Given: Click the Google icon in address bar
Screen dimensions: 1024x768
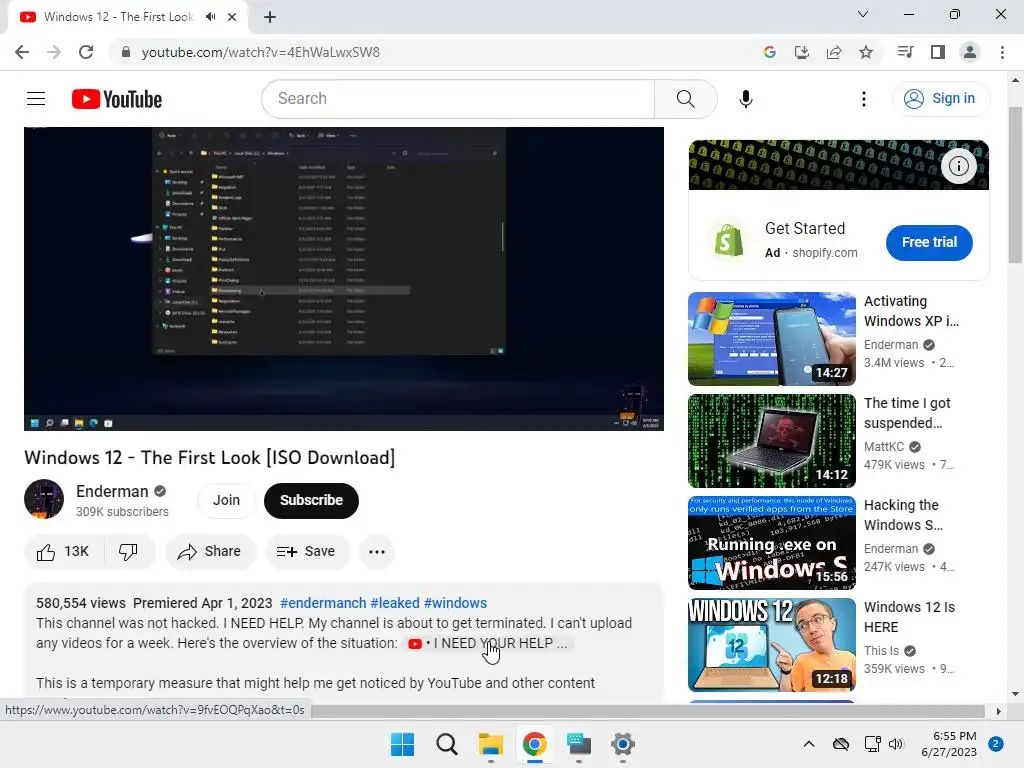Looking at the screenshot, I should click(x=769, y=52).
